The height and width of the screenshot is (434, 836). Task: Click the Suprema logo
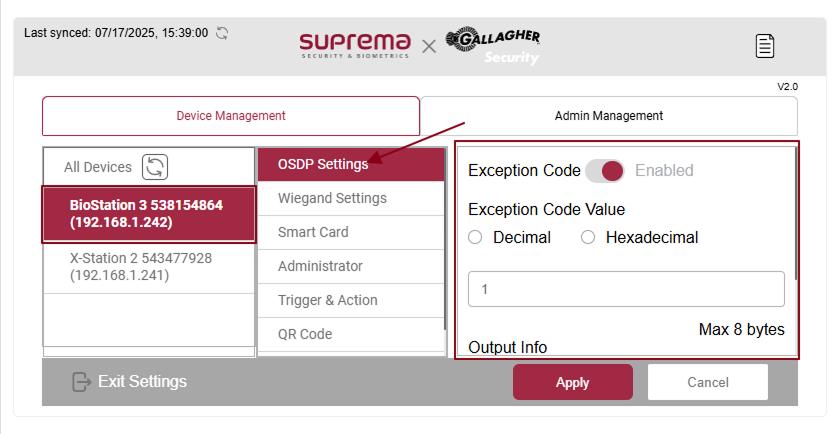click(x=355, y=45)
